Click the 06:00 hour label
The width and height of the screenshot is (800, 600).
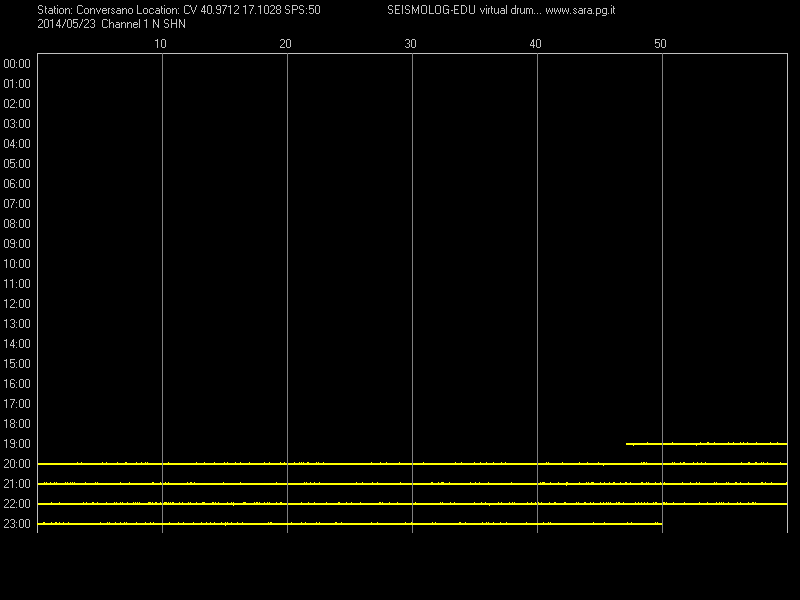17,184
